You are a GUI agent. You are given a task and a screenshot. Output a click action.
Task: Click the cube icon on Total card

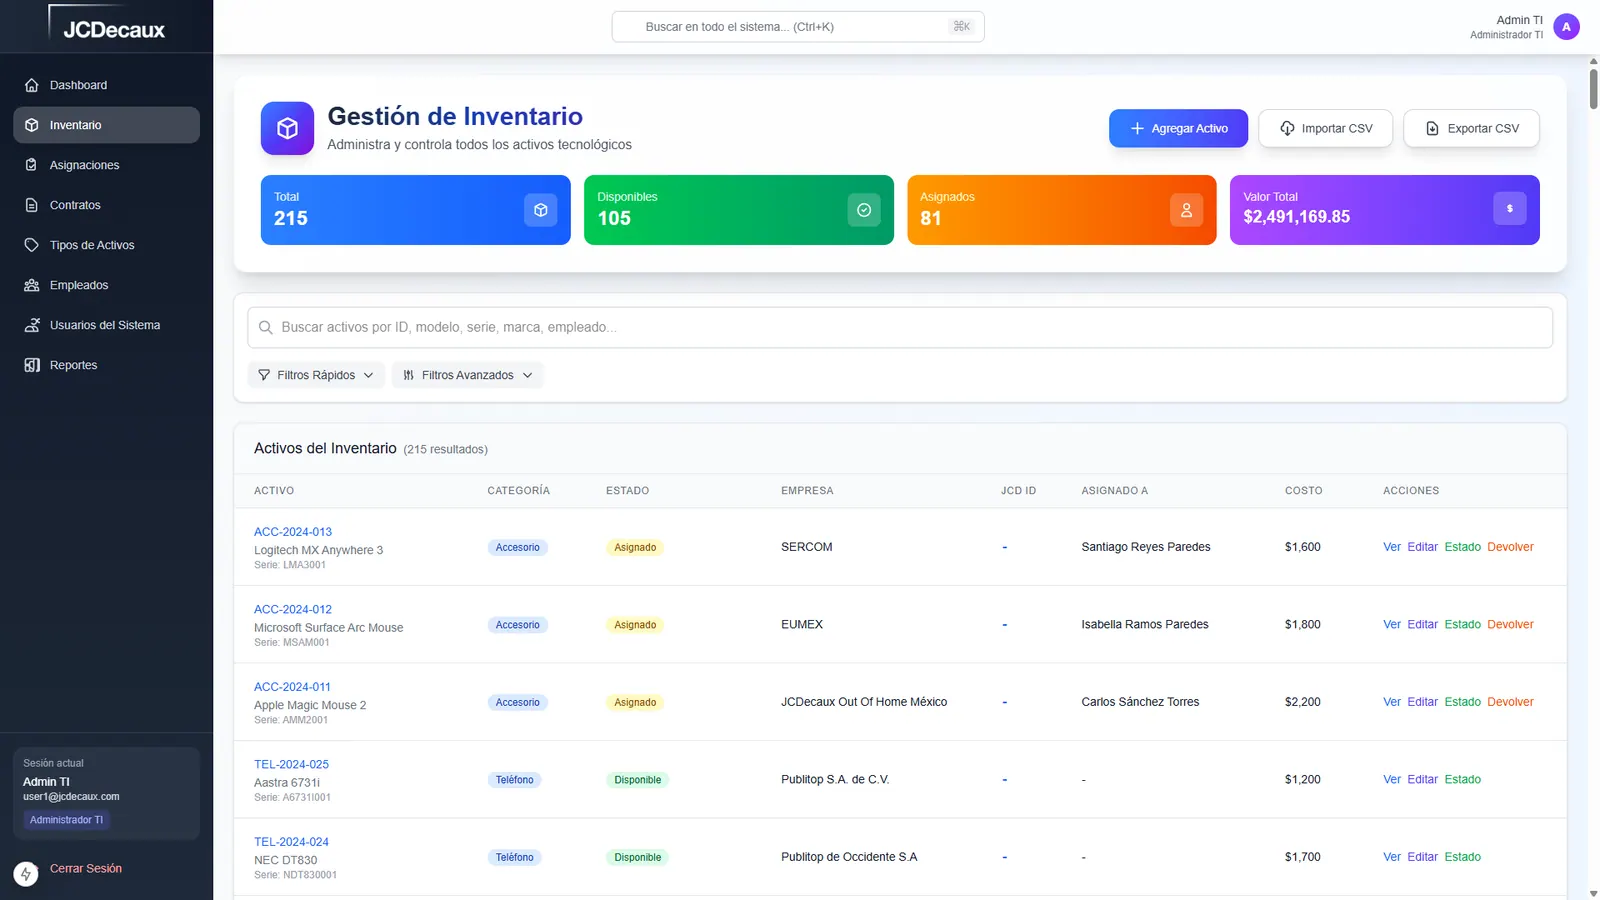coord(540,210)
